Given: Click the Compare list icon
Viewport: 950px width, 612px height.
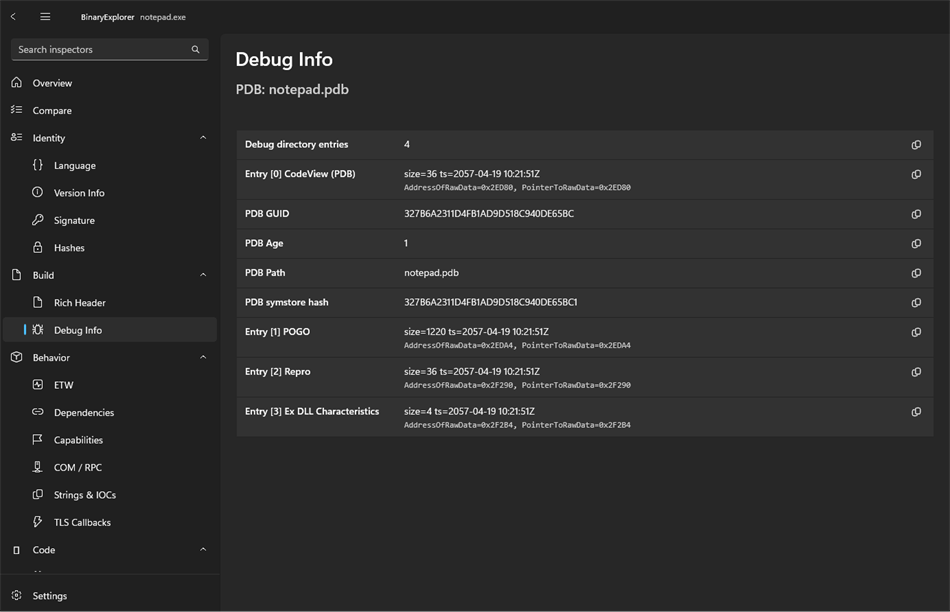Looking at the screenshot, I should point(16,110).
